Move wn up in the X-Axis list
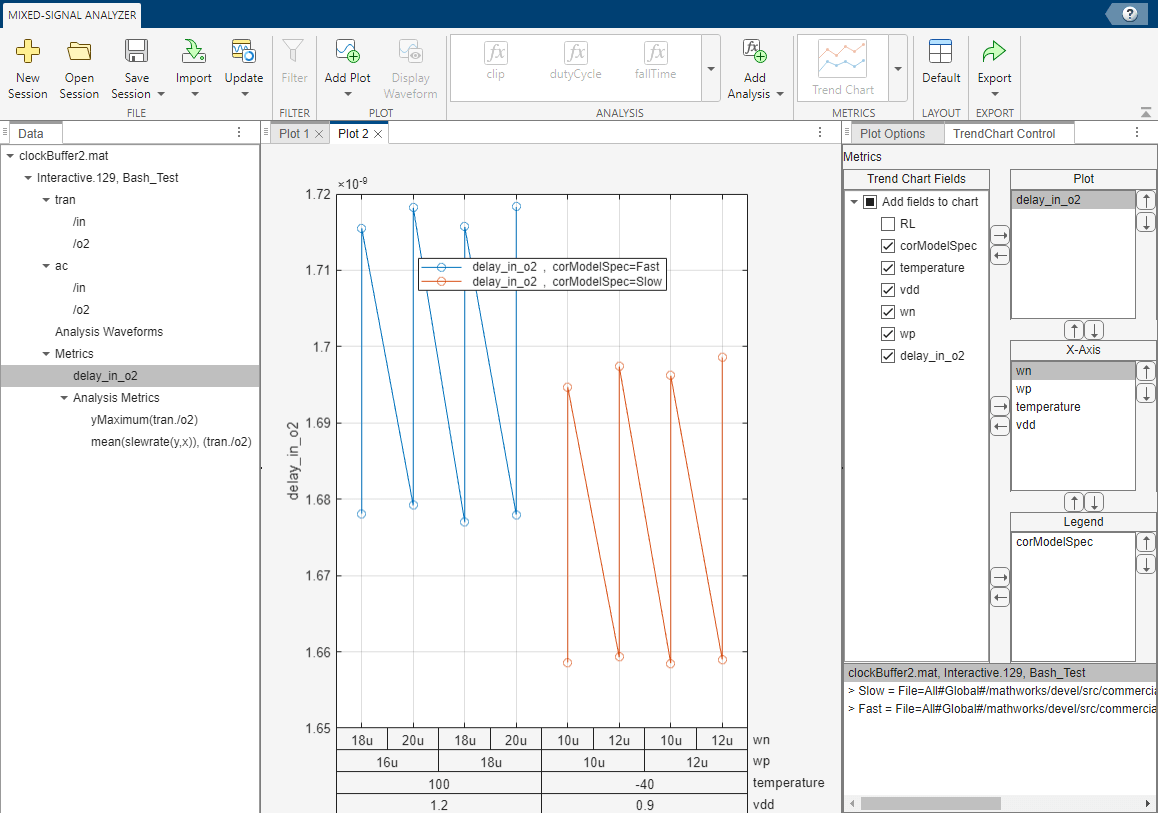This screenshot has width=1158, height=813. 1146,370
